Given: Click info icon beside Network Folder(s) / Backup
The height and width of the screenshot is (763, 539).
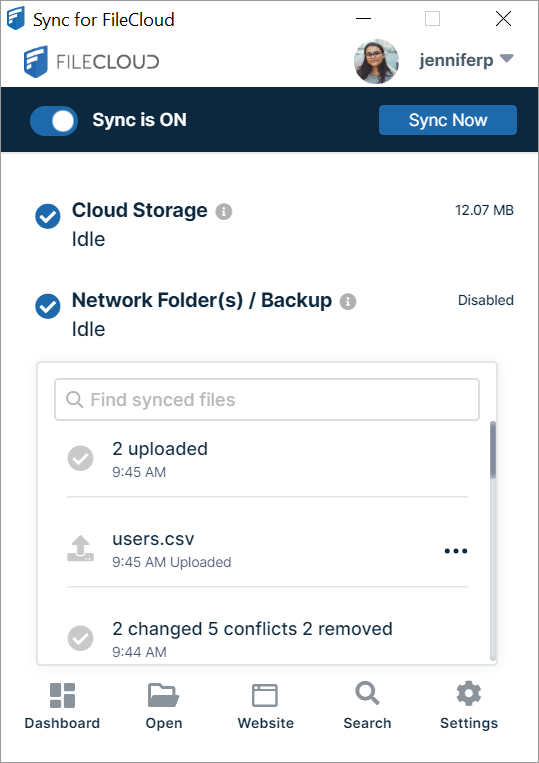Looking at the screenshot, I should coord(348,302).
